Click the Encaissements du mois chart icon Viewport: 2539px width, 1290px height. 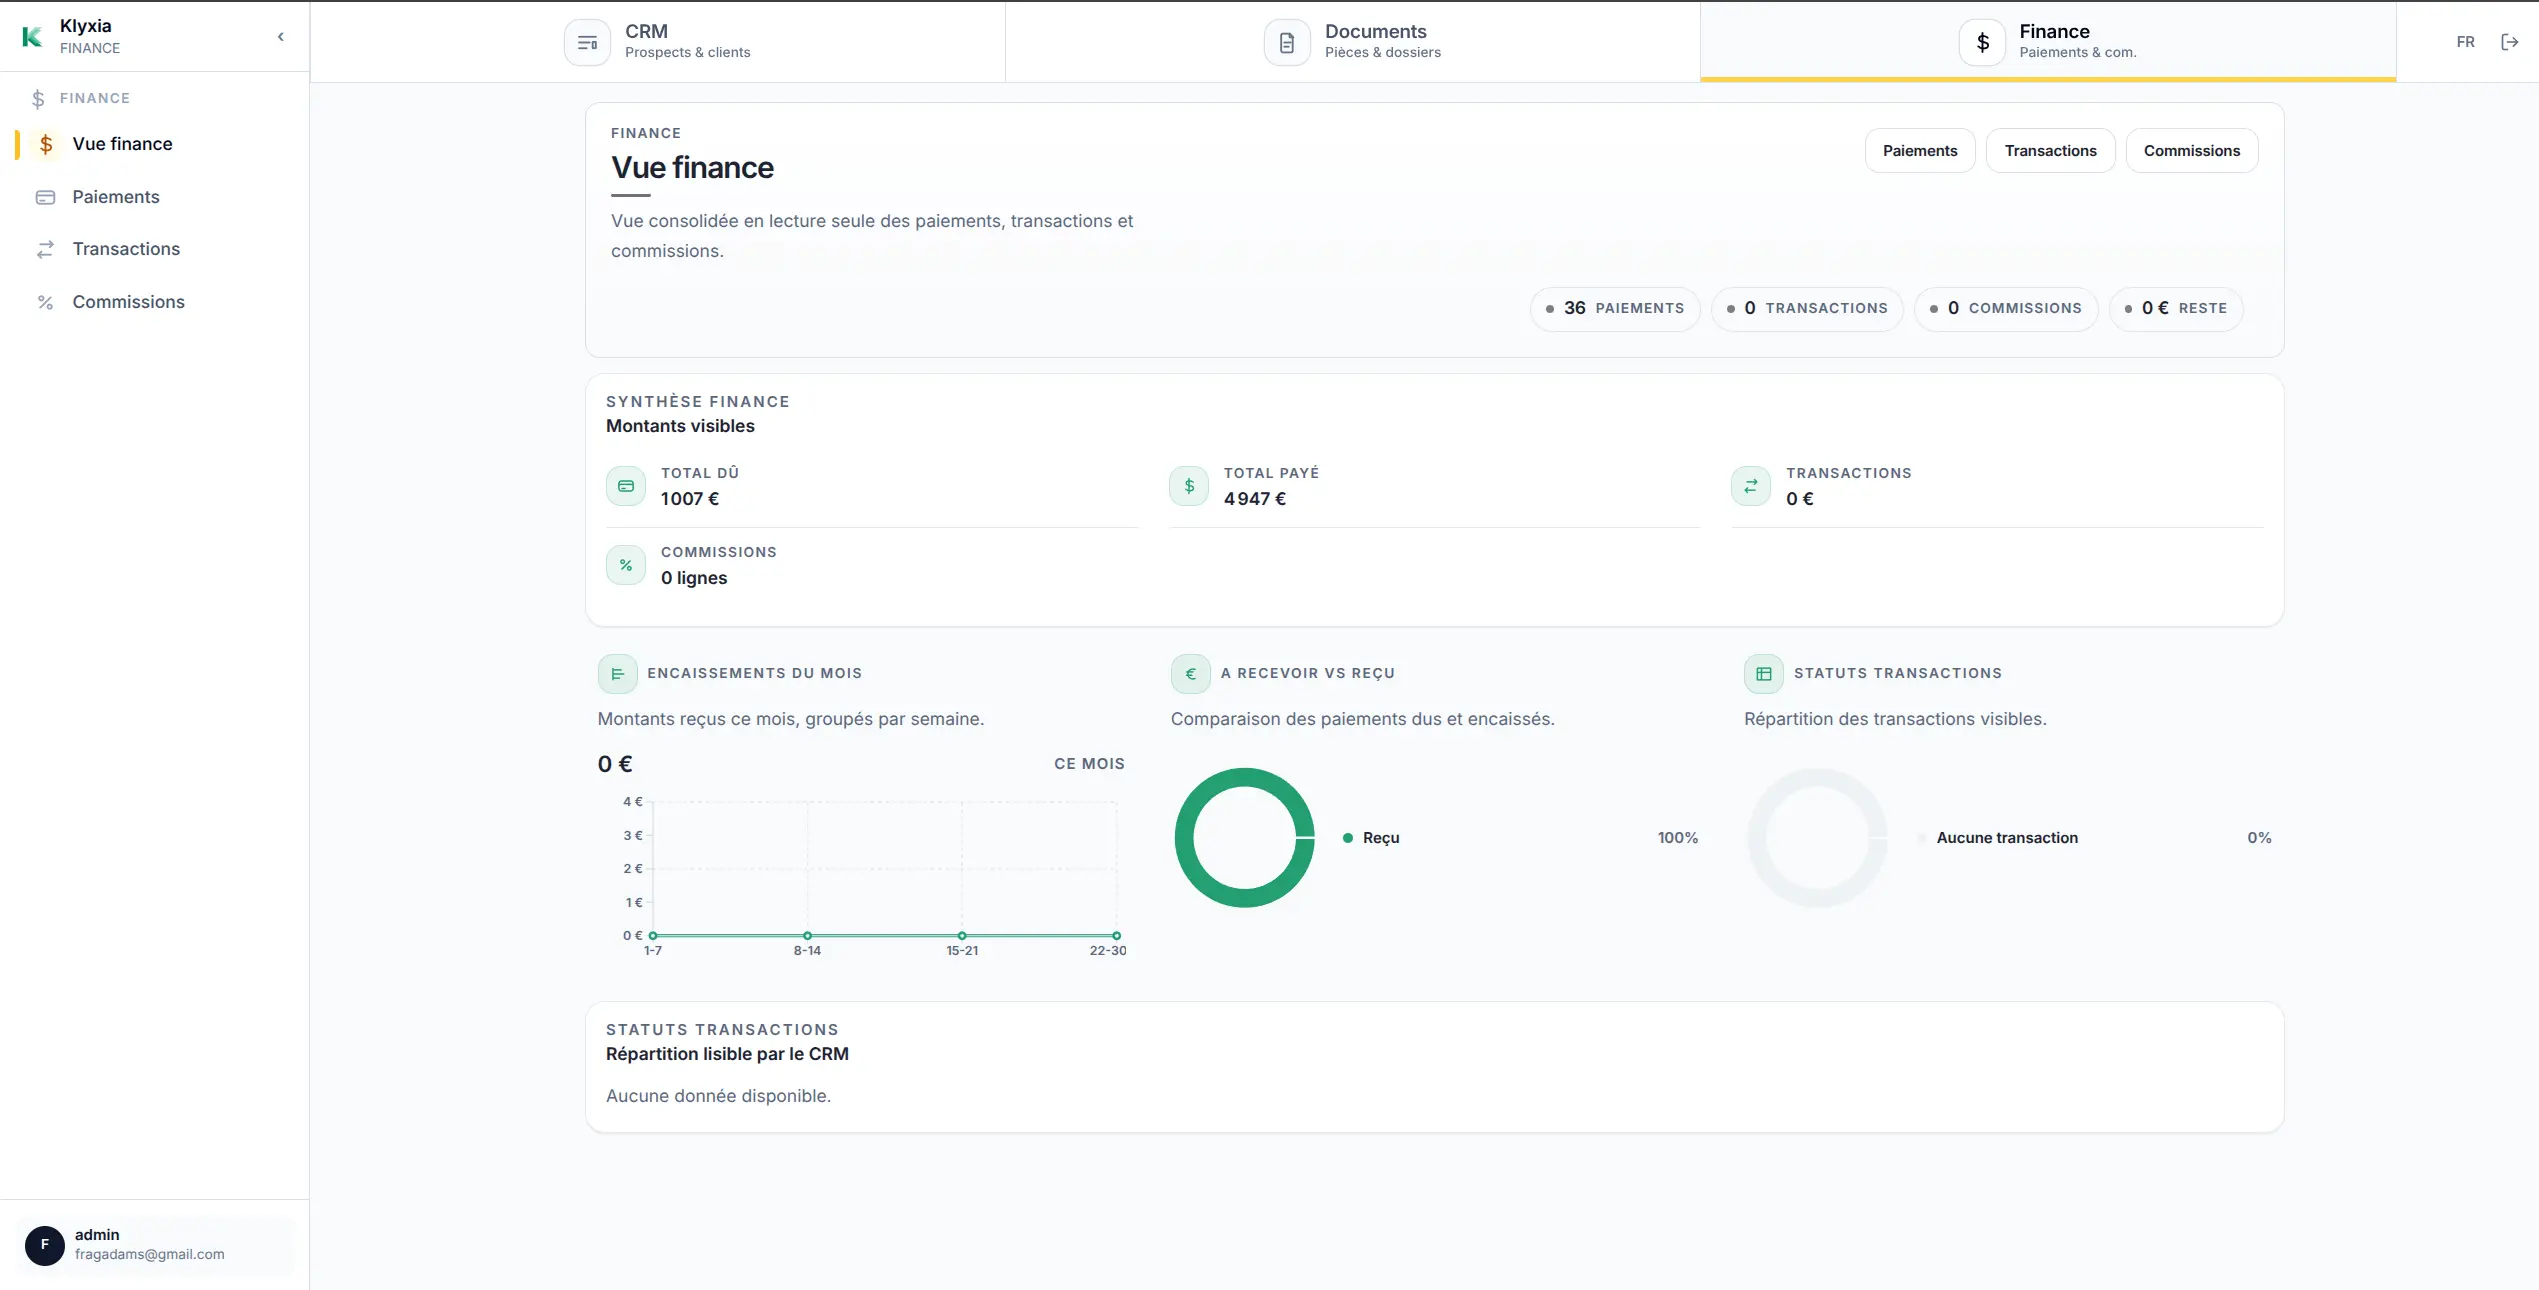pyautogui.click(x=617, y=674)
